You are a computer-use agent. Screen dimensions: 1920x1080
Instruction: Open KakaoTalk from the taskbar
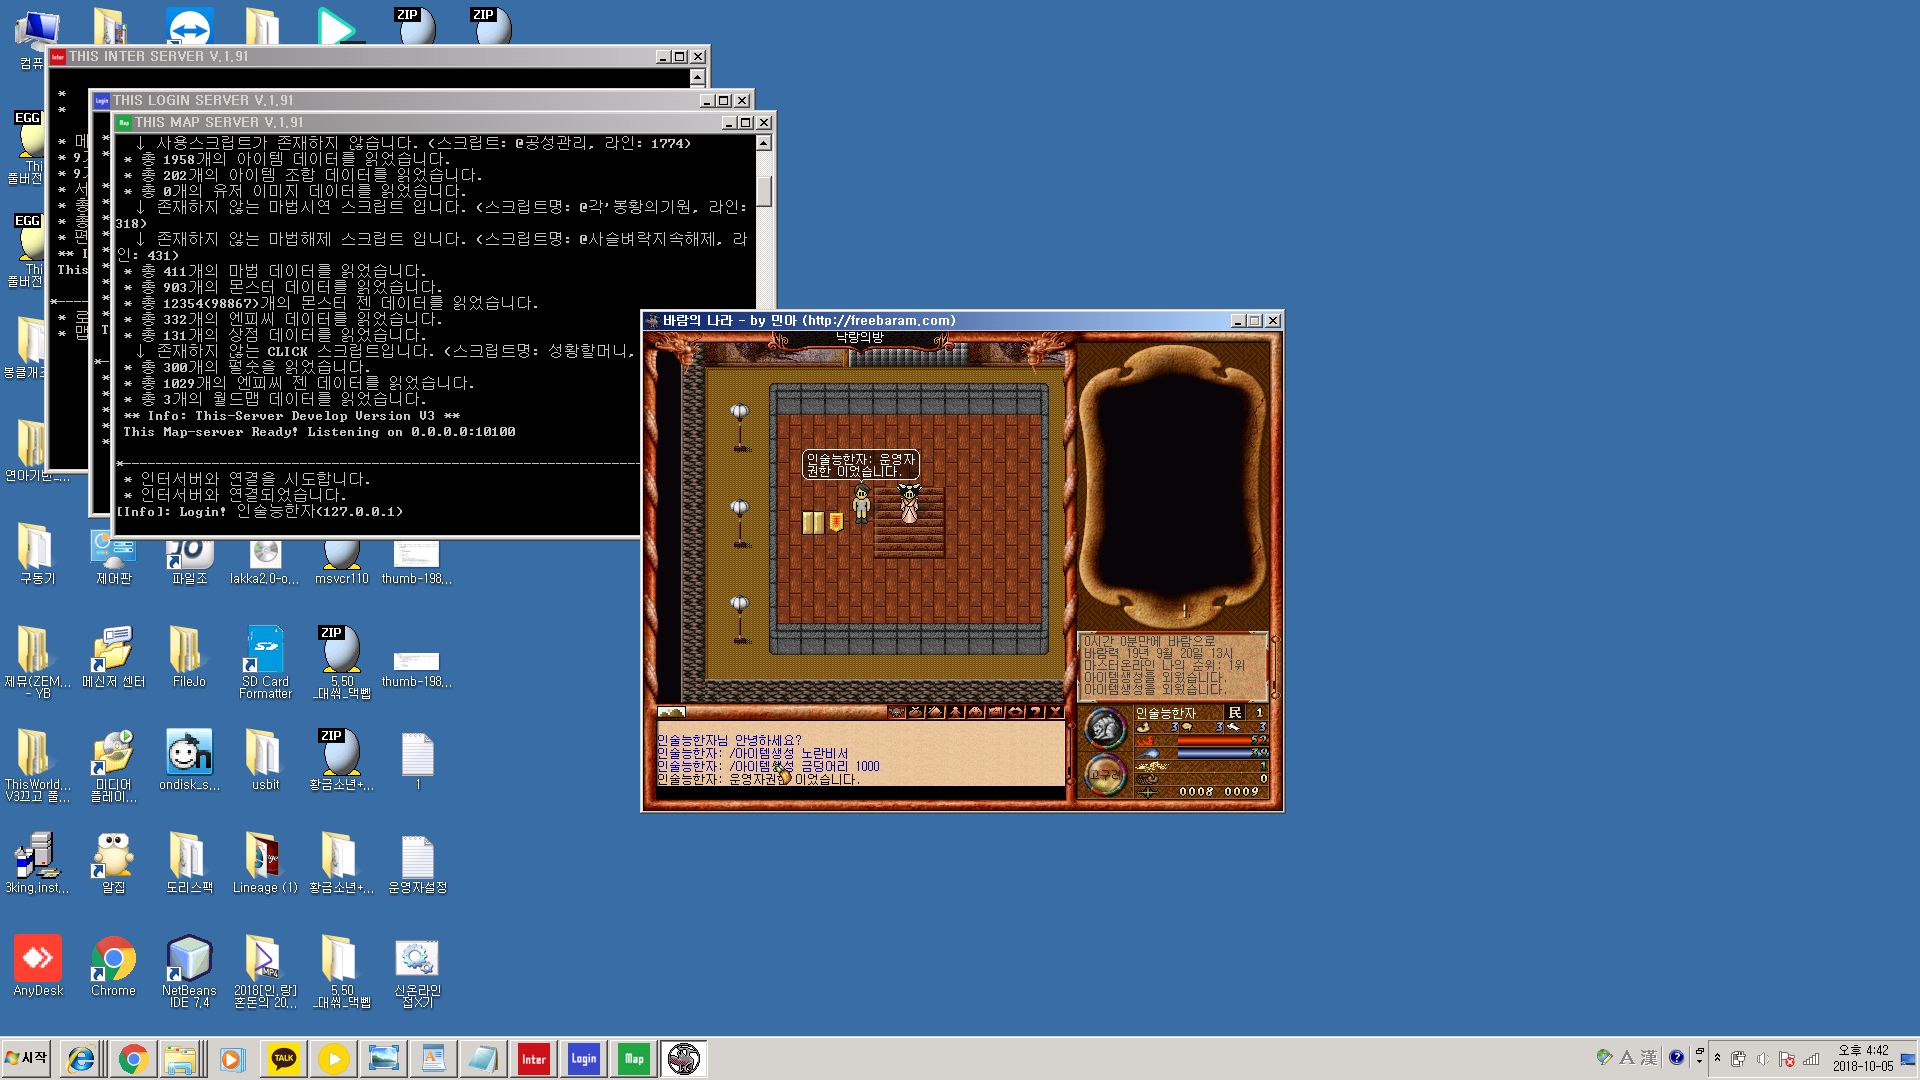click(x=284, y=1059)
